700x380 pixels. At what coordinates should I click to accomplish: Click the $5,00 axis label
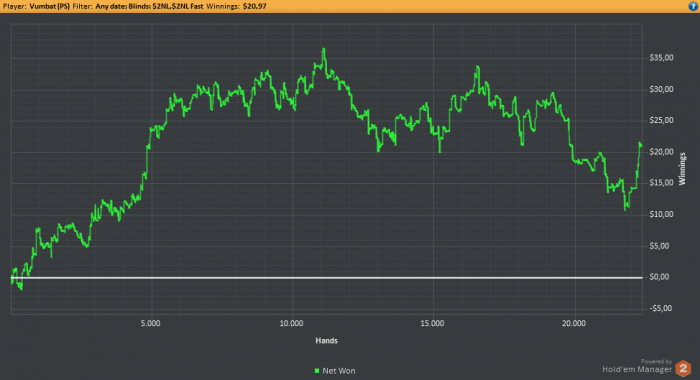click(660, 246)
